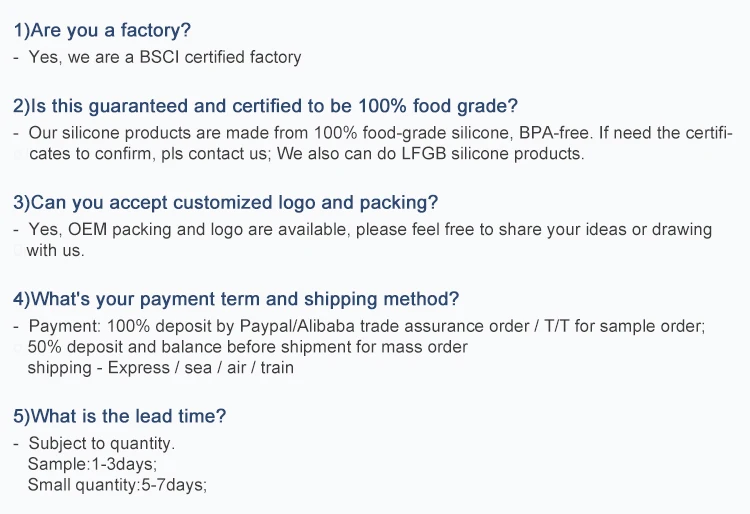750x514 pixels.
Task: Click the "Are you a factory?" question heading
Action: [x=101, y=30]
